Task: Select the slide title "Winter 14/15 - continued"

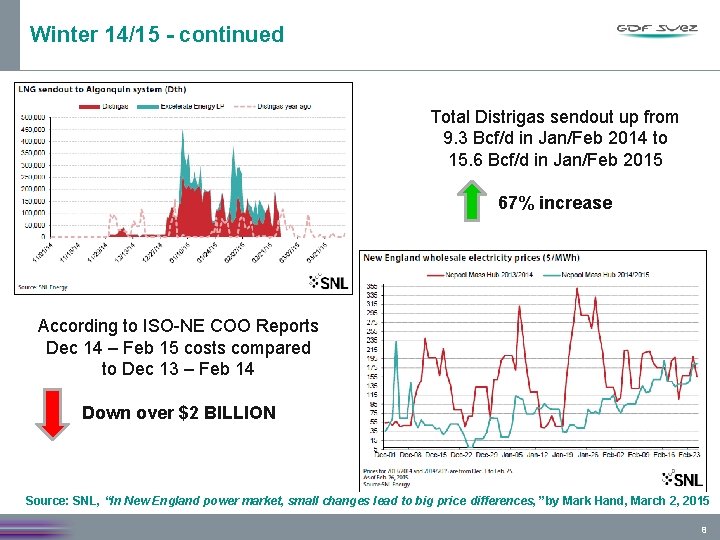Action: (x=157, y=34)
